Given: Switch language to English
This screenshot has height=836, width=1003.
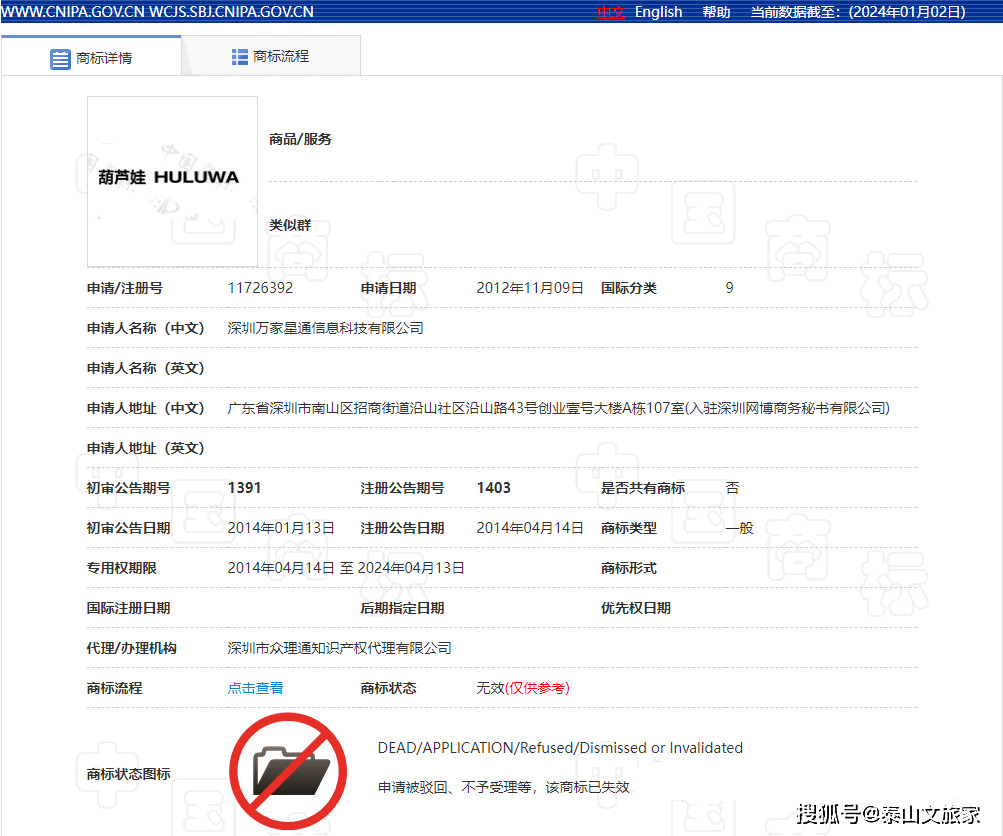Looking at the screenshot, I should click(658, 12).
